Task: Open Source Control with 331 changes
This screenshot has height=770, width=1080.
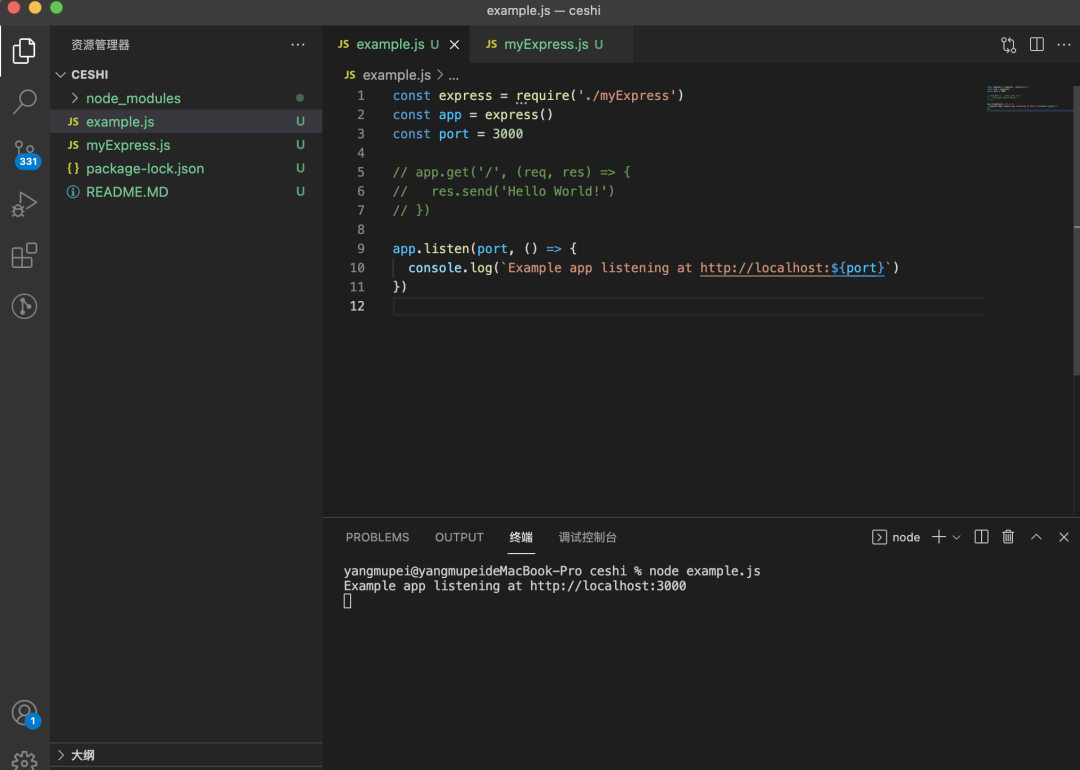Action: point(25,153)
